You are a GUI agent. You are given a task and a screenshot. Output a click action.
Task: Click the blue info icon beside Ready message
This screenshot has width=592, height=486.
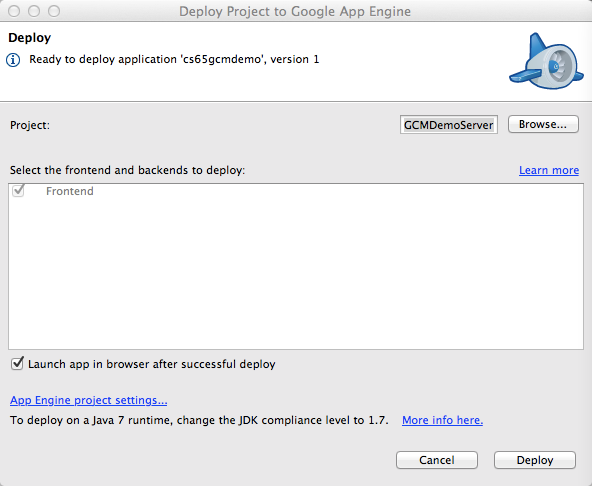(13, 60)
